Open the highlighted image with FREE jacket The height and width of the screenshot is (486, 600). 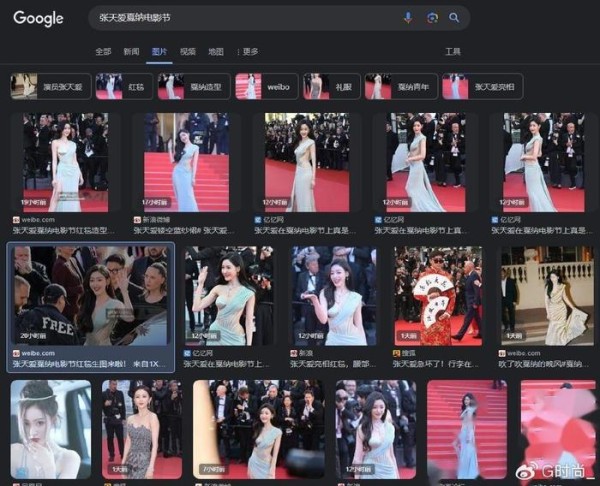(91, 296)
